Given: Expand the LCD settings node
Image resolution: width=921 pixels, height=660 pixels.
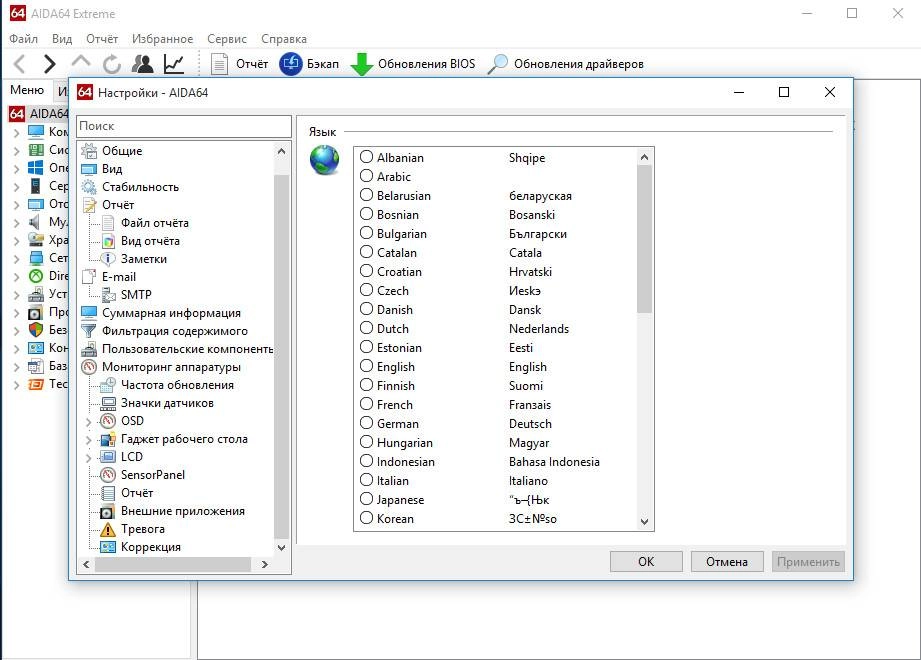Looking at the screenshot, I should pyautogui.click(x=89, y=457).
